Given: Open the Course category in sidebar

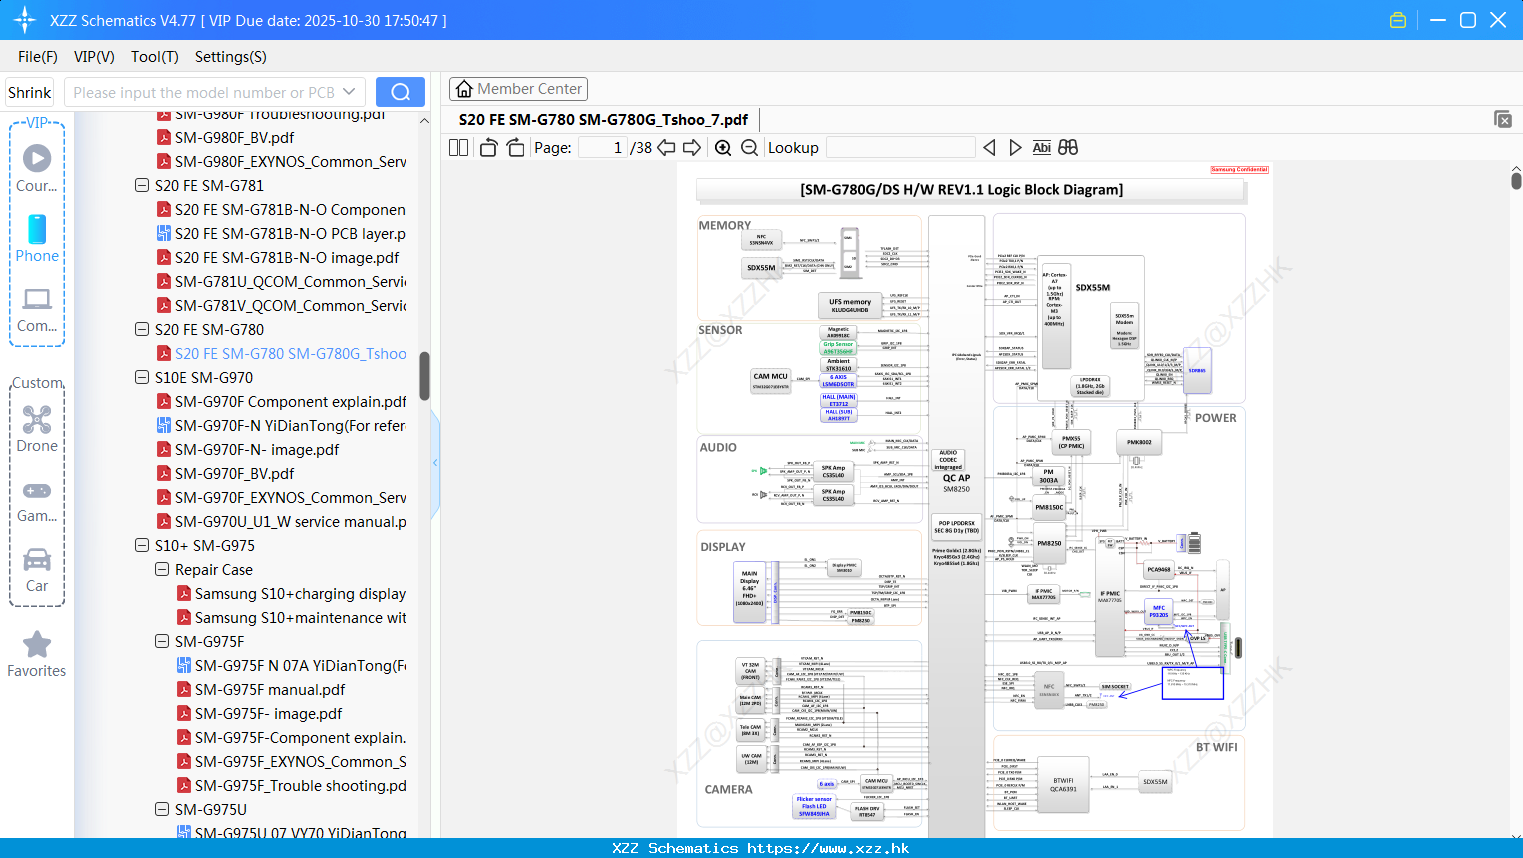Looking at the screenshot, I should 37,168.
